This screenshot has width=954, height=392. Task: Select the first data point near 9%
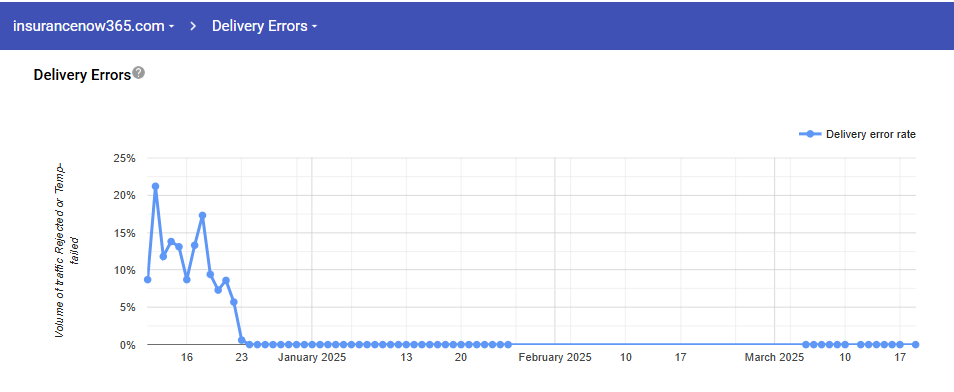tap(147, 279)
